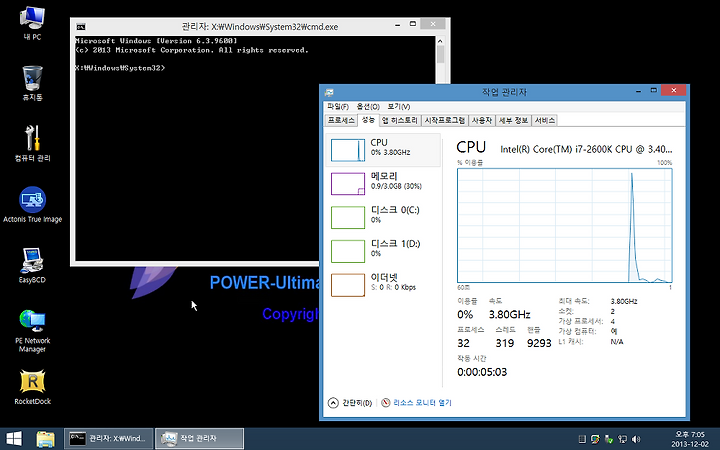Switch to the 세부 정보 tab
The image size is (720, 450).
point(513,120)
